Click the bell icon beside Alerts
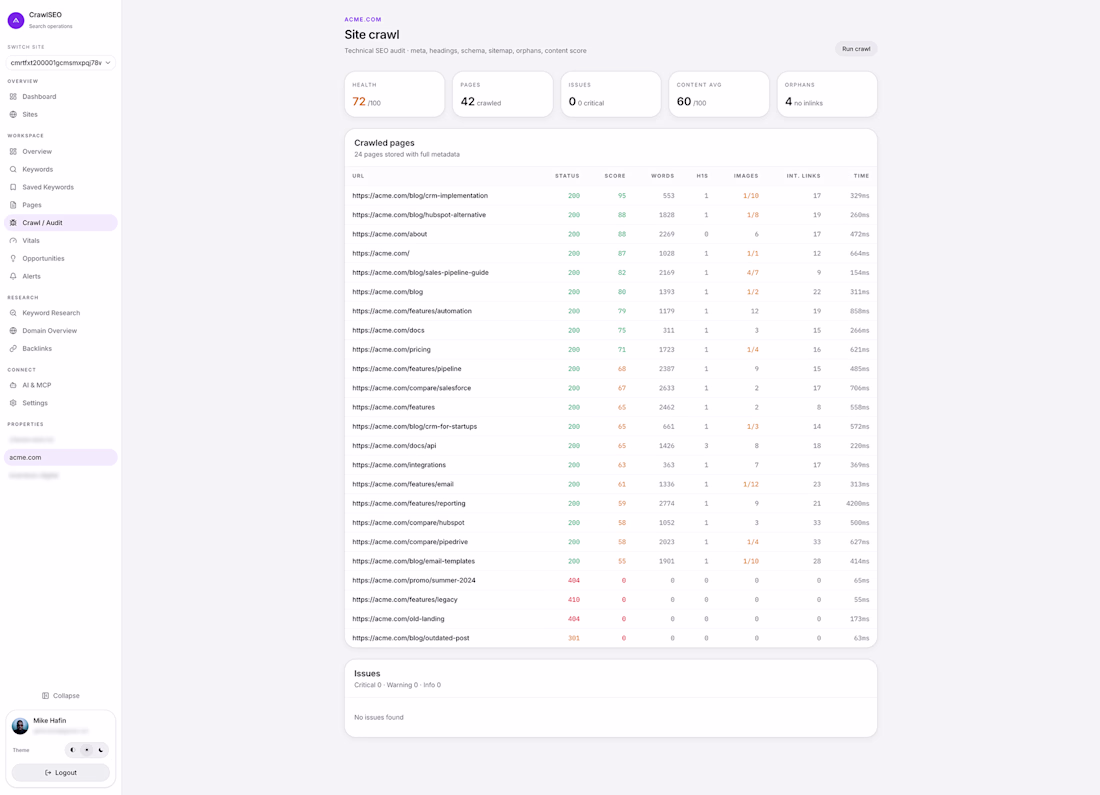 pos(13,276)
